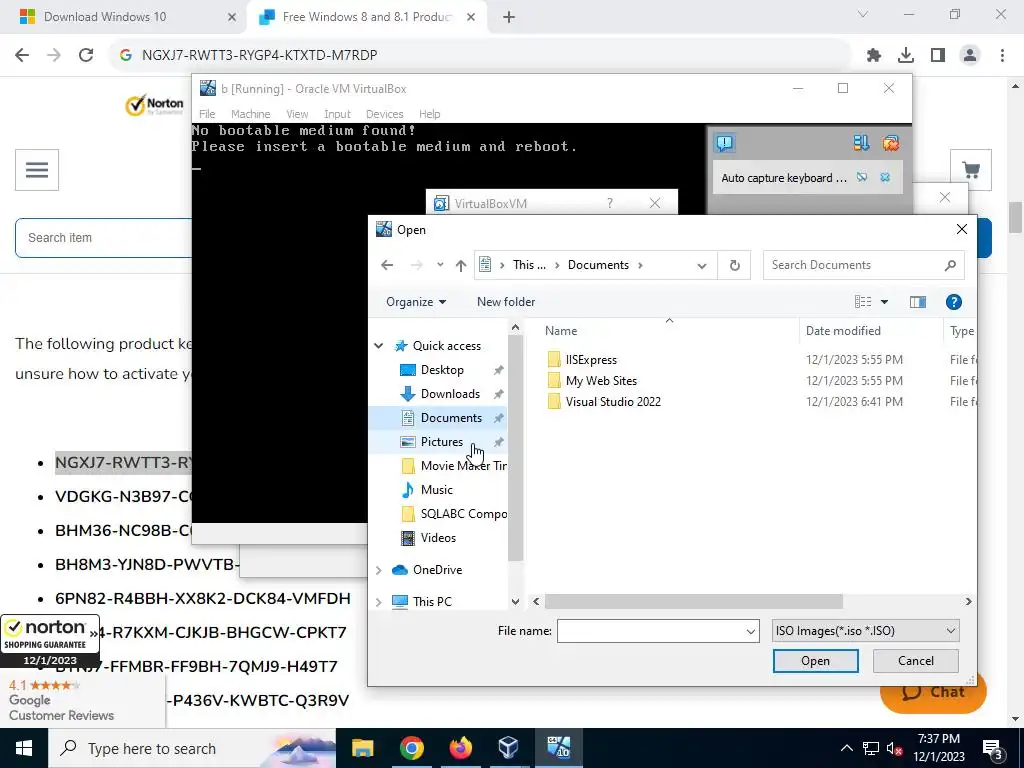The width and height of the screenshot is (1024, 768).
Task: Open the view options dropdown arrow
Action: pos(884,302)
